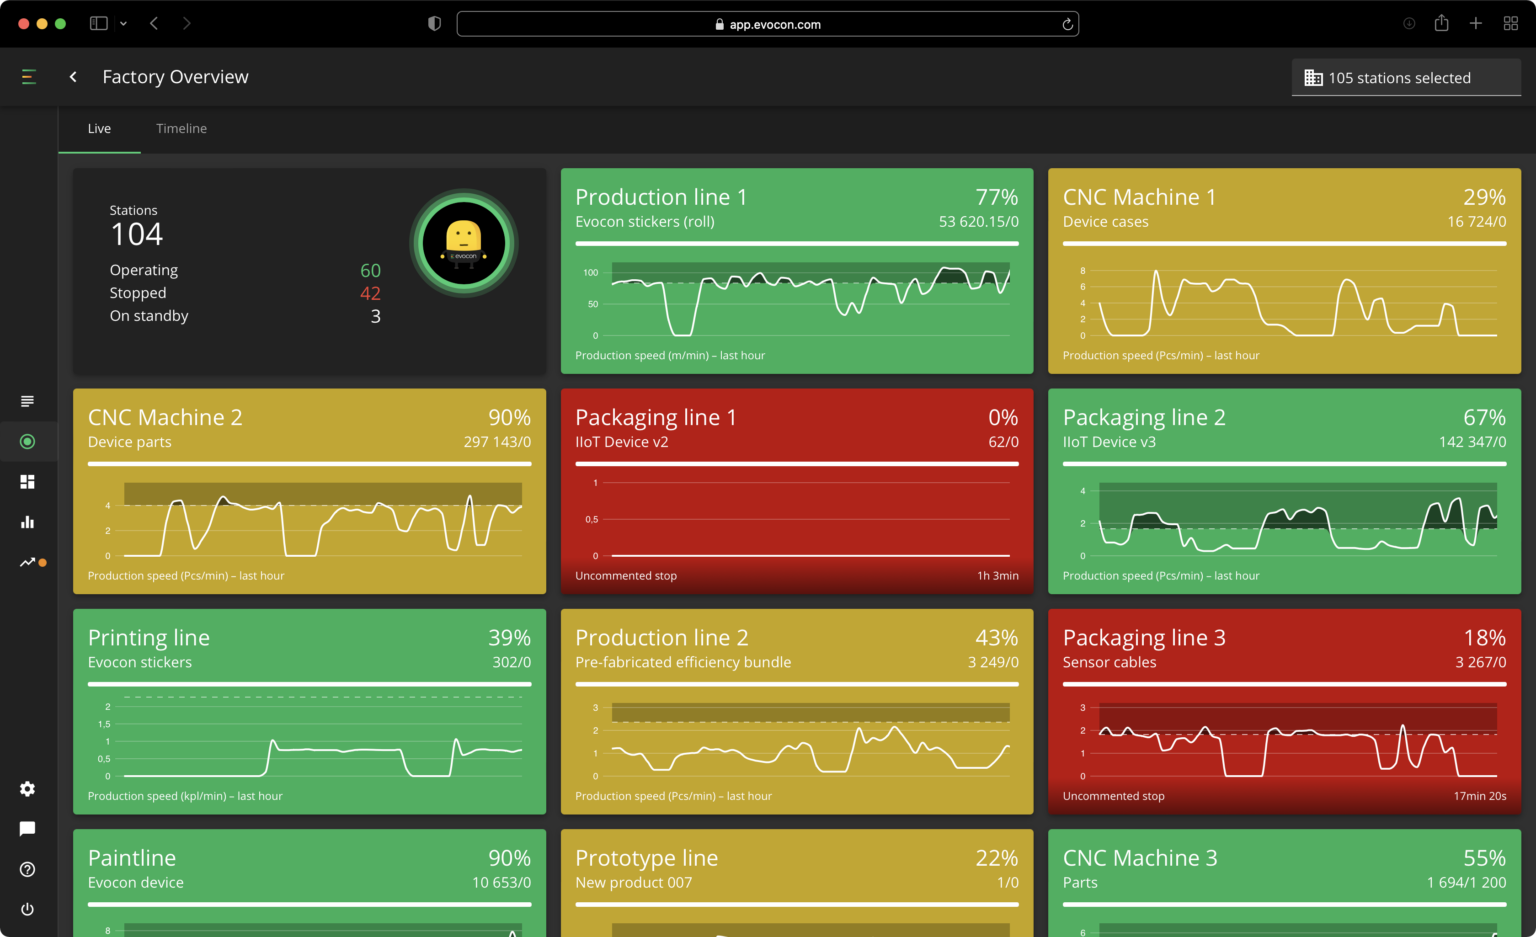Image resolution: width=1536 pixels, height=937 pixels.
Task: Click the power logout icon
Action: click(27, 909)
